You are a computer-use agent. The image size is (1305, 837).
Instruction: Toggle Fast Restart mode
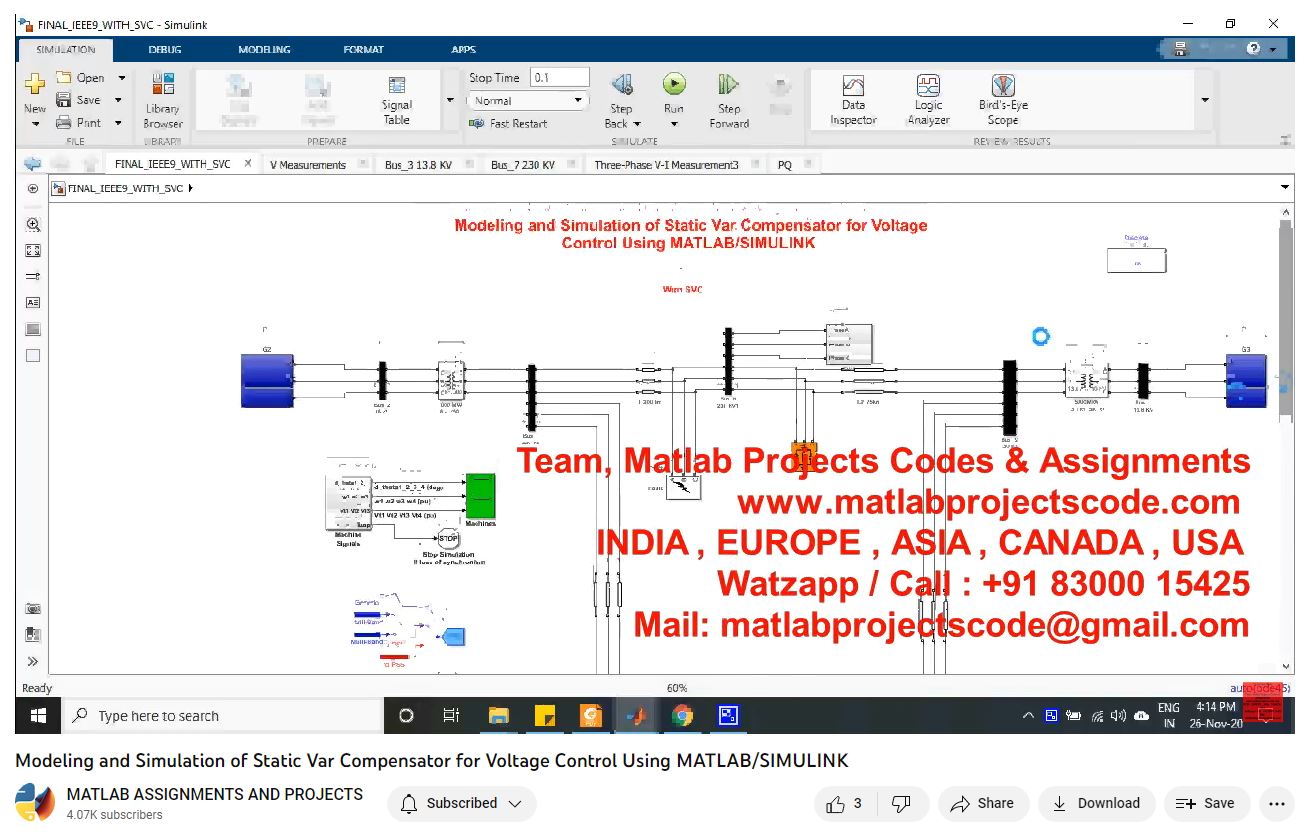click(508, 124)
